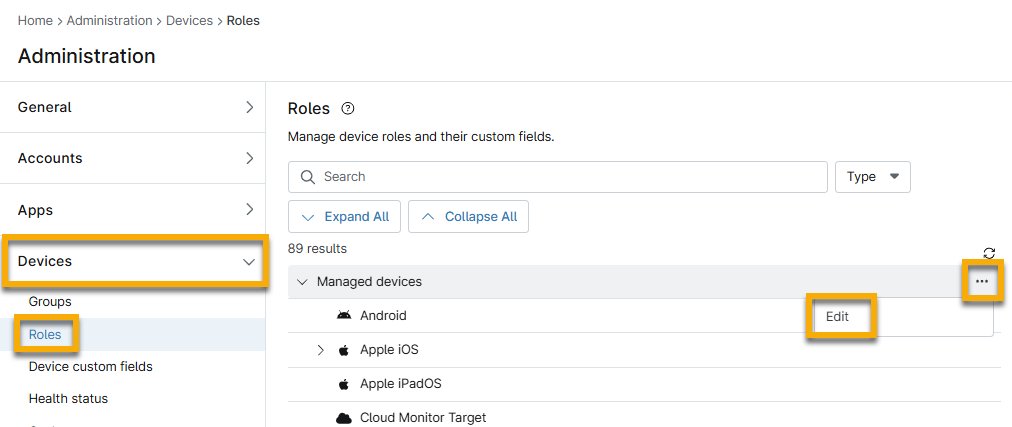Click the Cloud Monitor Target cloud icon

[x=344, y=418]
